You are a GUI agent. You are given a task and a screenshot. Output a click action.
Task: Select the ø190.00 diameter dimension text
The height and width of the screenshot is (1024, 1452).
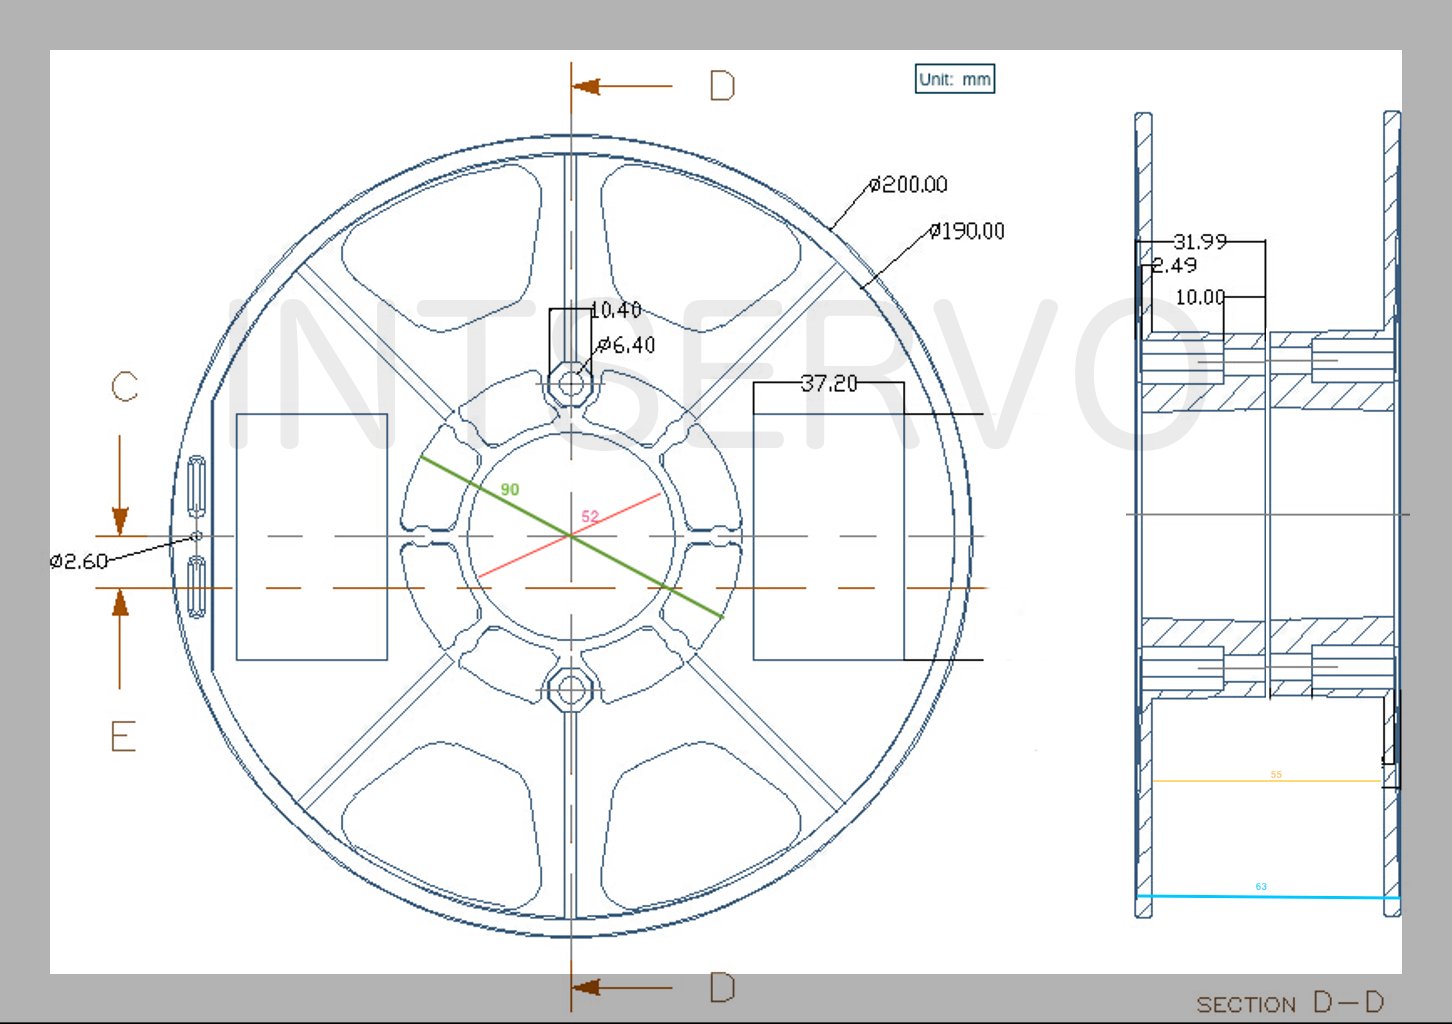click(x=966, y=231)
